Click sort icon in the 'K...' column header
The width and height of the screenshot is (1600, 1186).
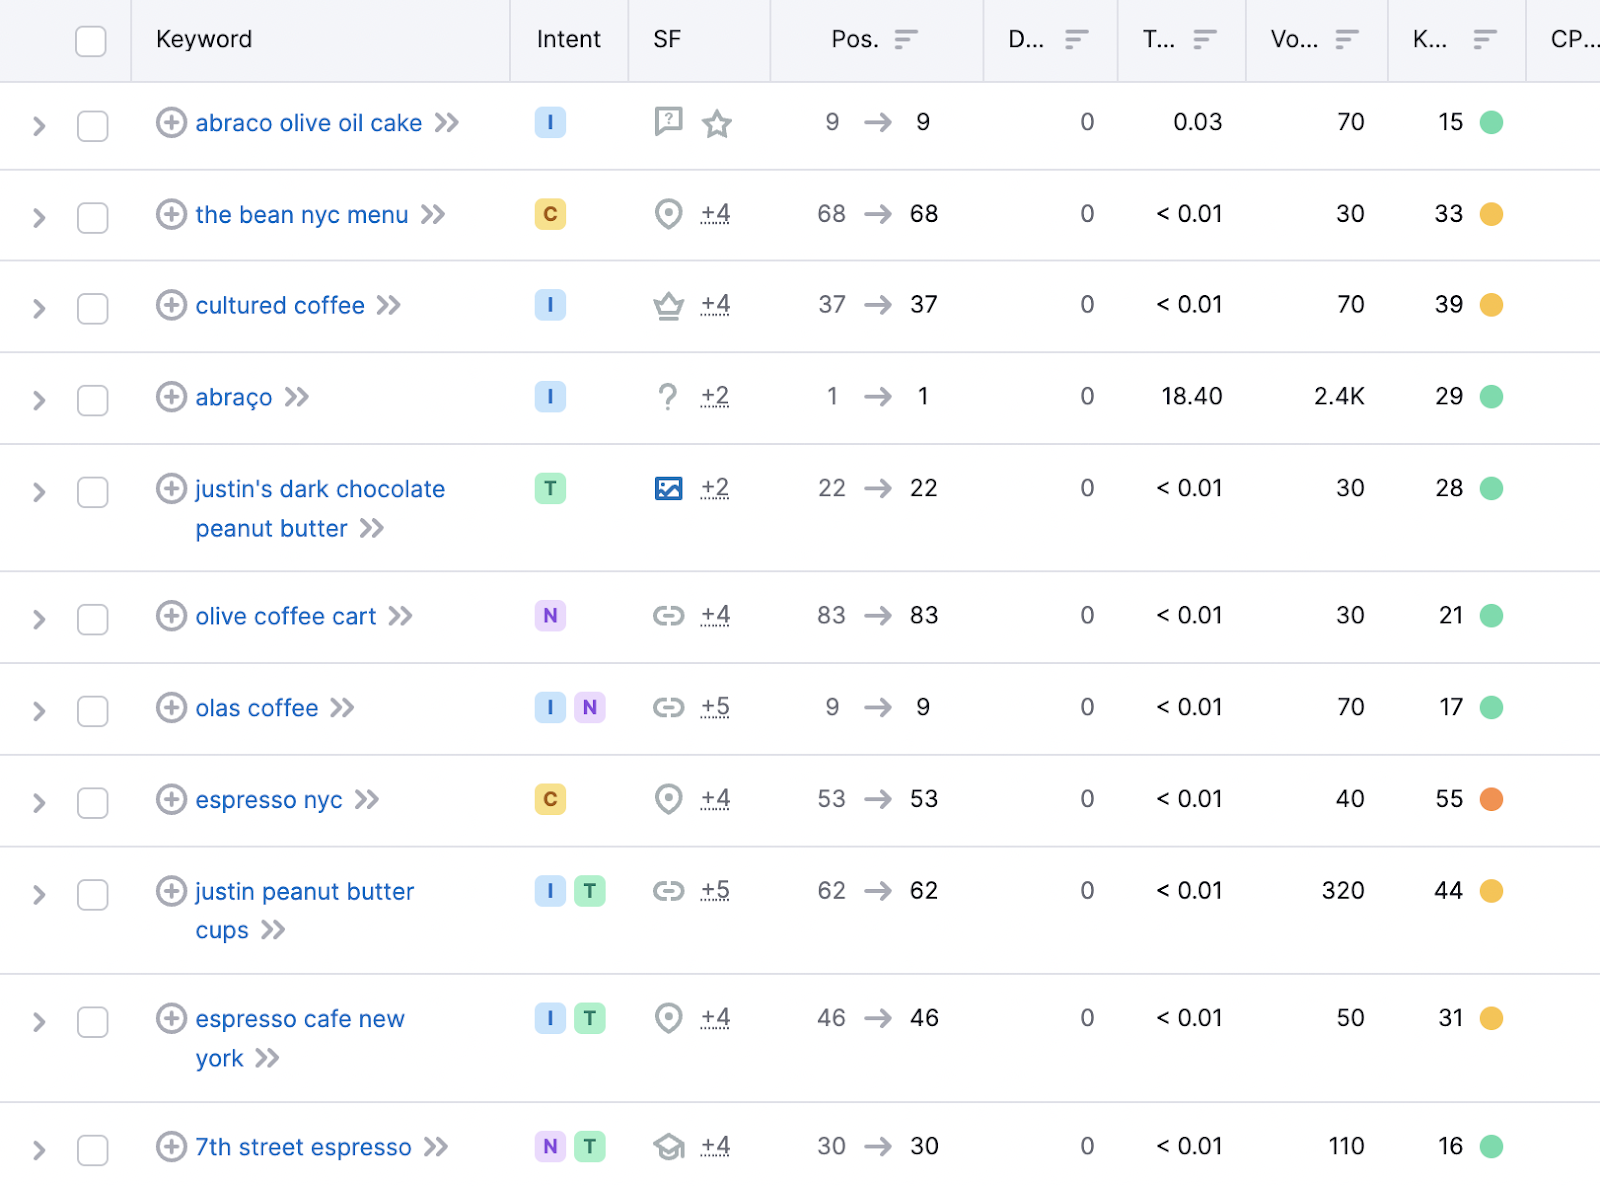1485,39
